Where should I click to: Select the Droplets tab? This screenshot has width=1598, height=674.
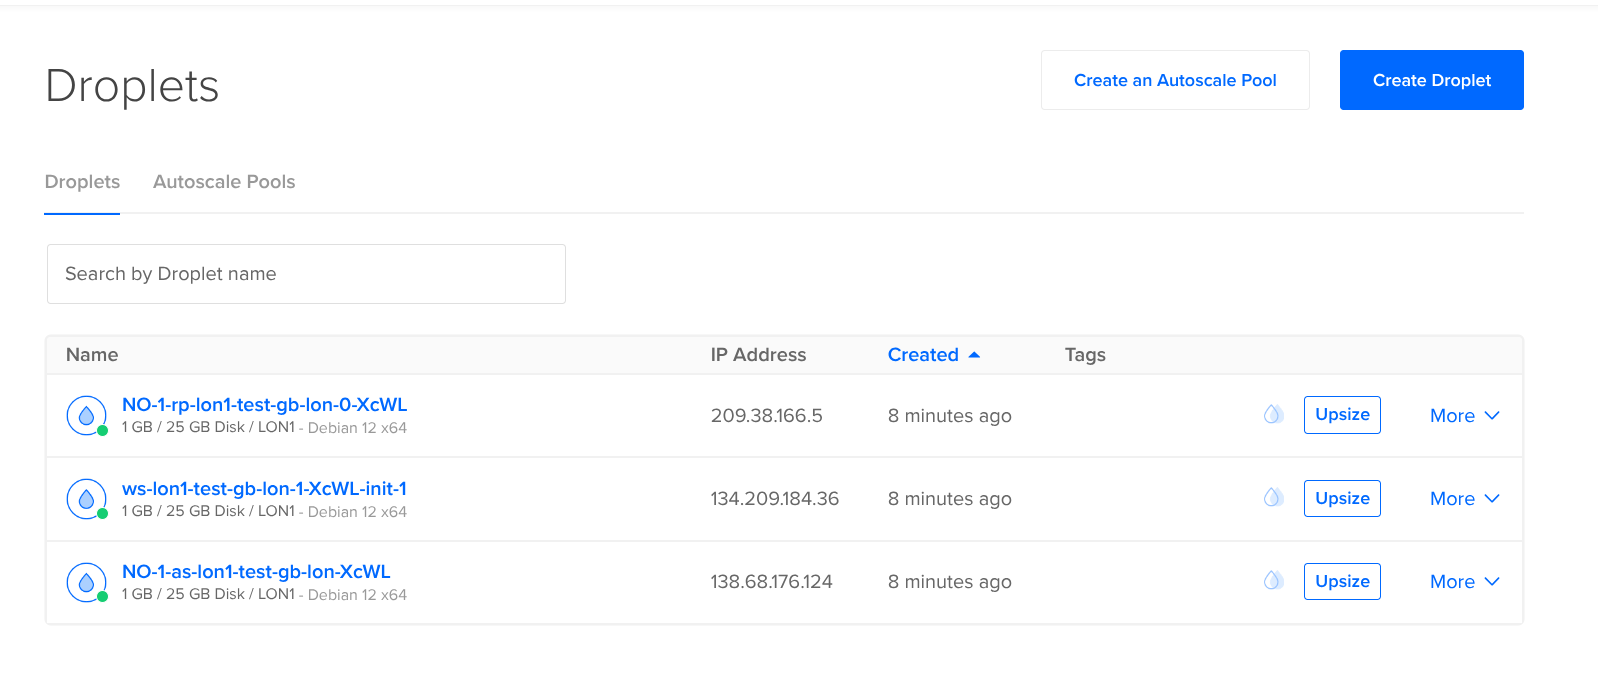(x=82, y=182)
